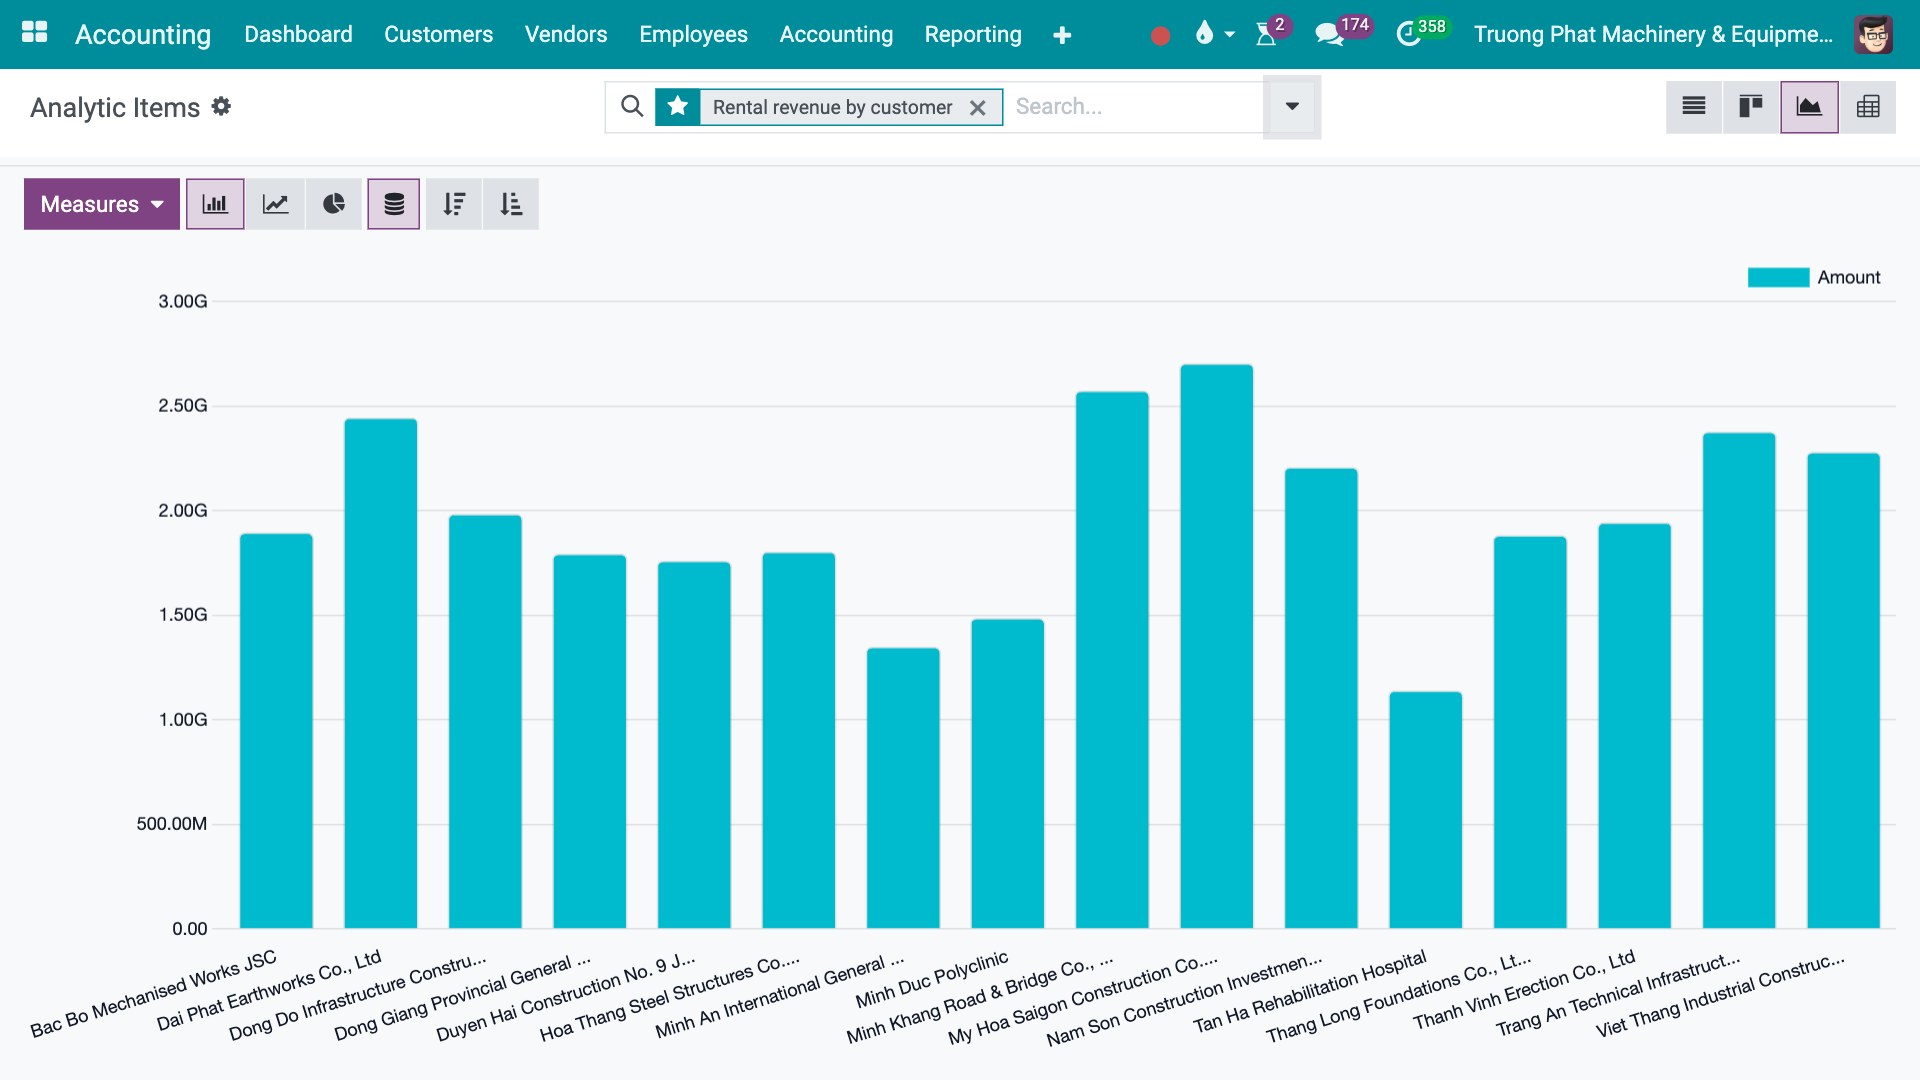Select line chart mode
Viewport: 1920px width, 1080px height.
(x=275, y=204)
